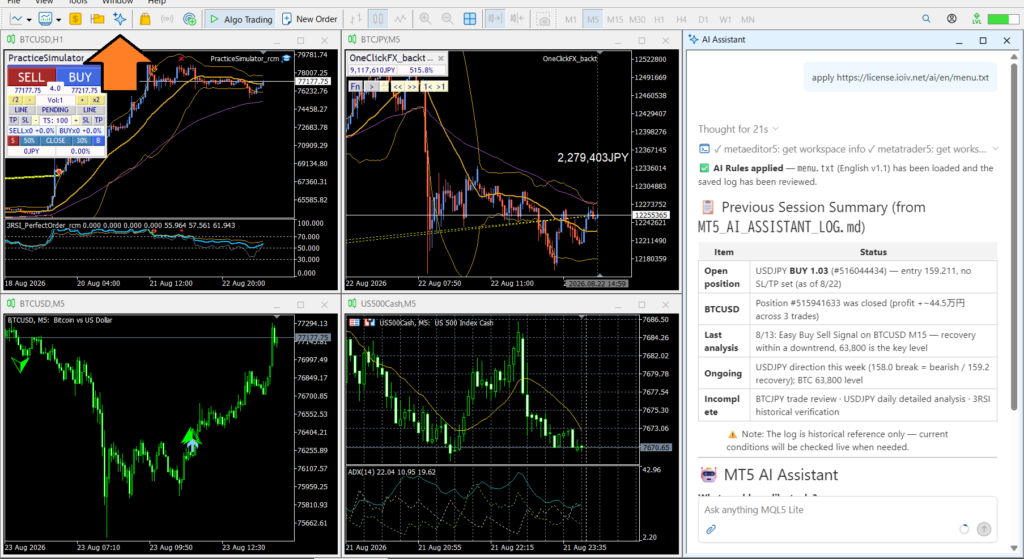1024x559 pixels.
Task: Click the 50% partial close button
Action: click(29, 140)
